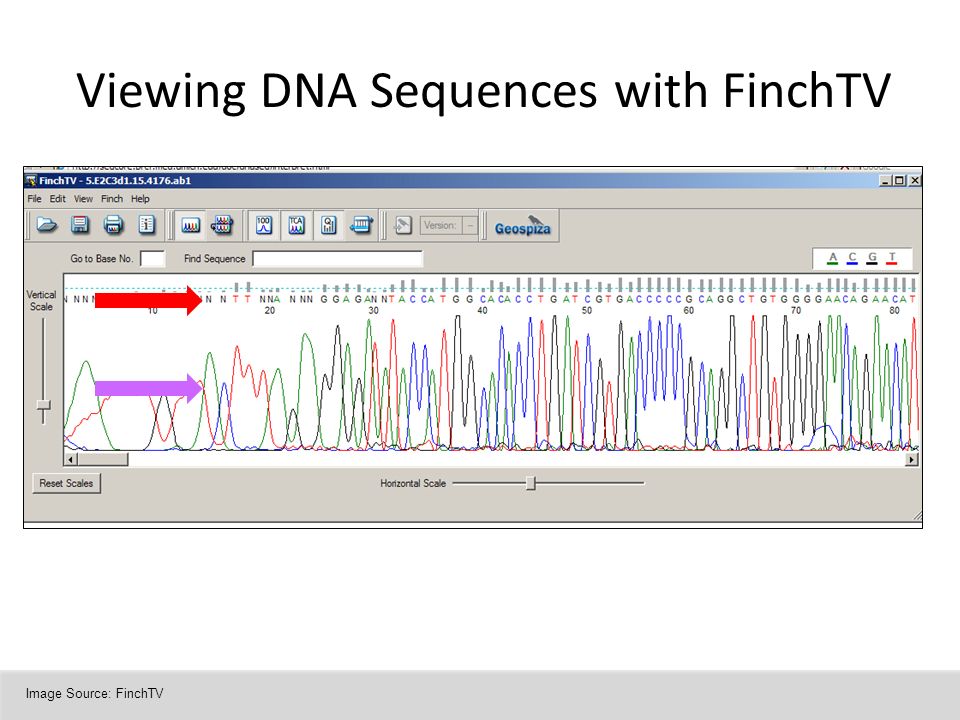Viewport: 960px width, 720px height.
Task: Toggle quality values display icon (Q)
Action: coord(329,225)
